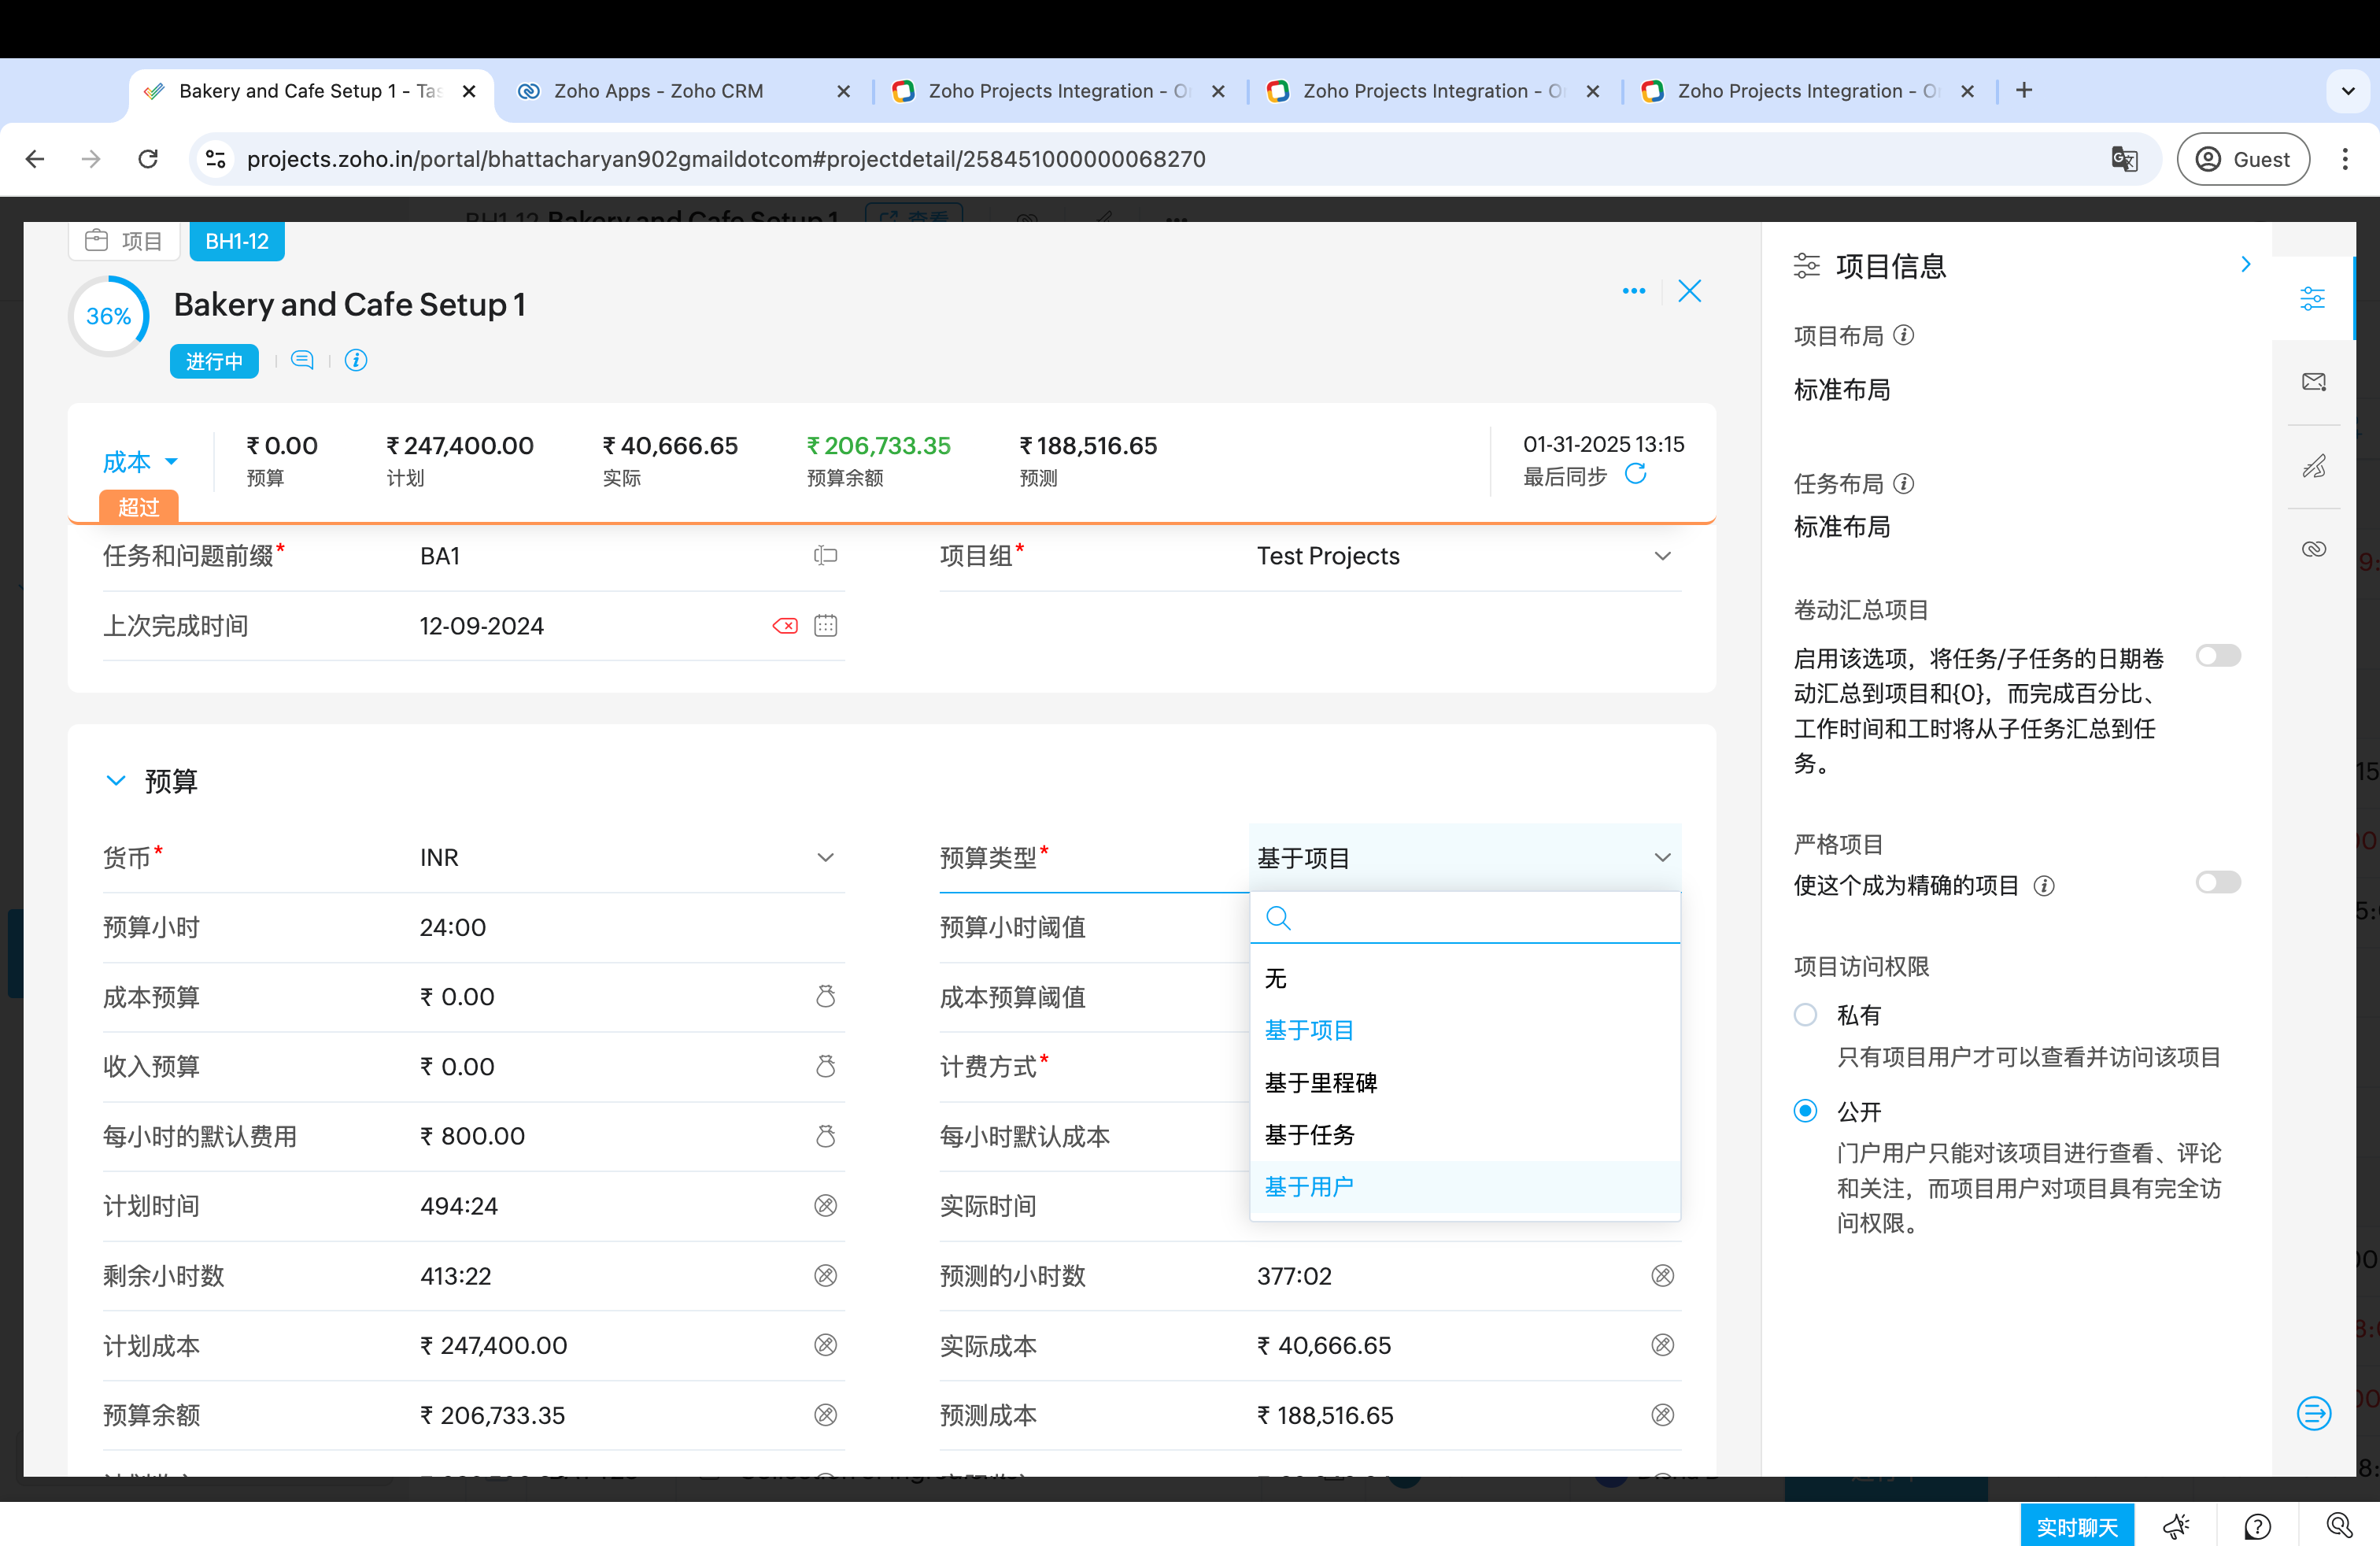Viewport: 2380px width, 1546px height.
Task: Click the 实时聊天 live chat button
Action: [2076, 1526]
